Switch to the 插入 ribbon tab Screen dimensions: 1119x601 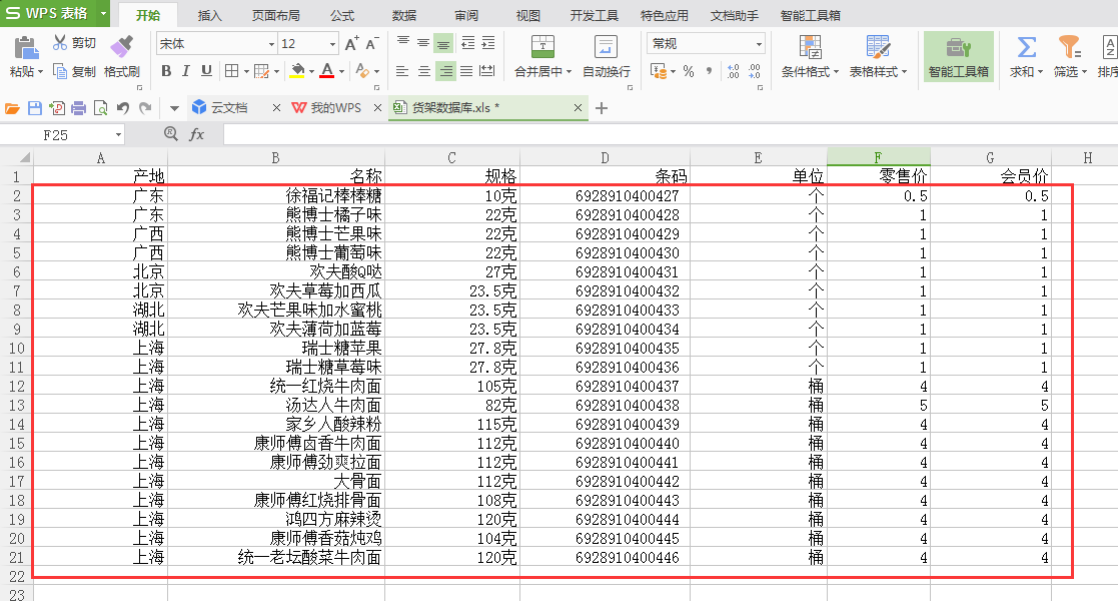pyautogui.click(x=210, y=15)
